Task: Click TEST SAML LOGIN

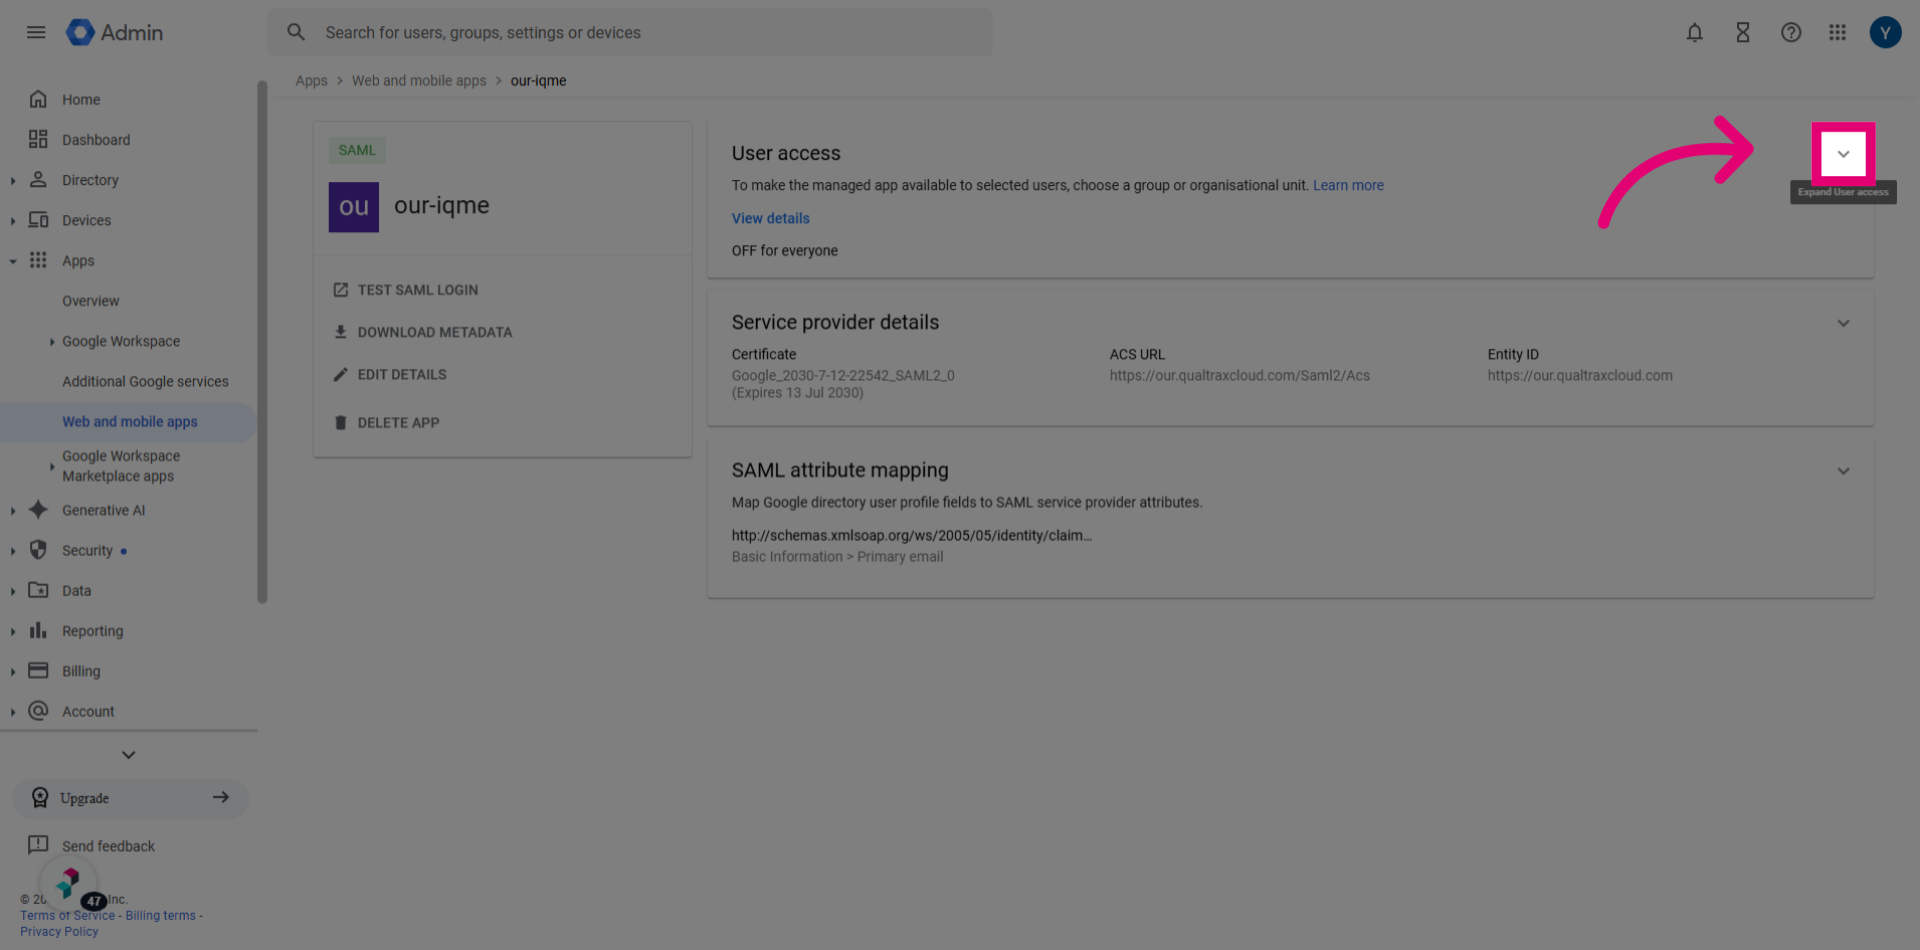Action: tap(405, 290)
